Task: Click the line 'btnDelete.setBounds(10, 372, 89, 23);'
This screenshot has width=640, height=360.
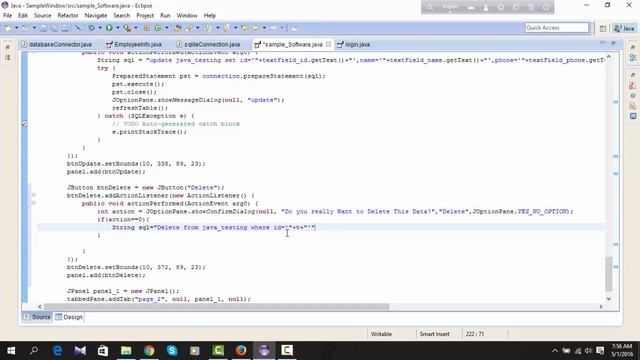Action: 136,267
